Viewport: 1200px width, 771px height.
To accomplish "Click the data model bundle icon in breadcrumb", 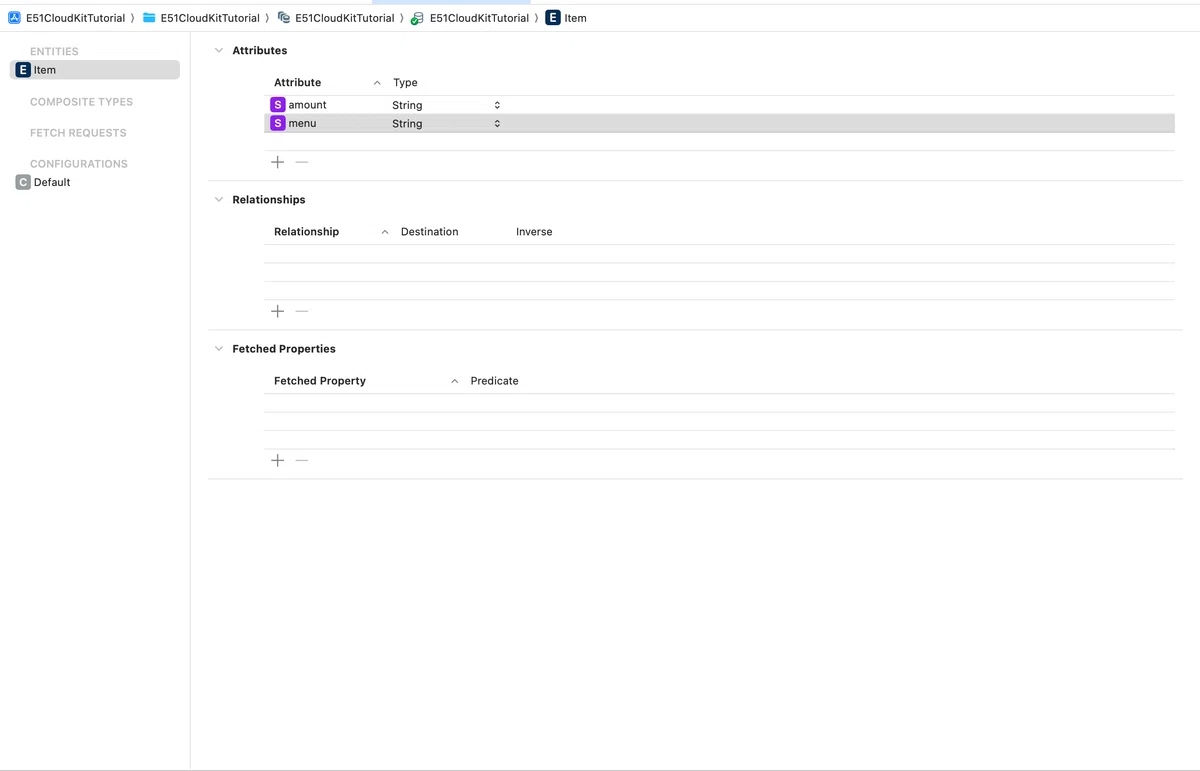I will [x=284, y=18].
